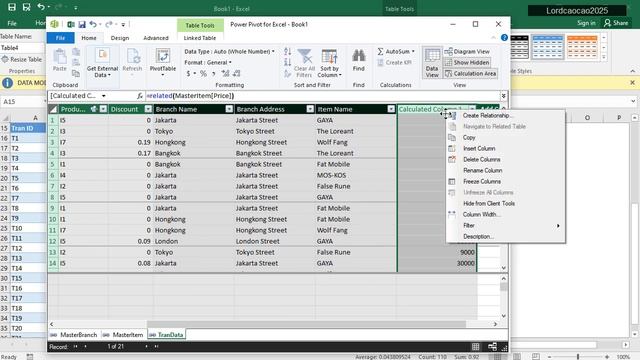This screenshot has width=640, height=360.
Task: Click the grid view icon in the status bar
Action: click(476, 347)
